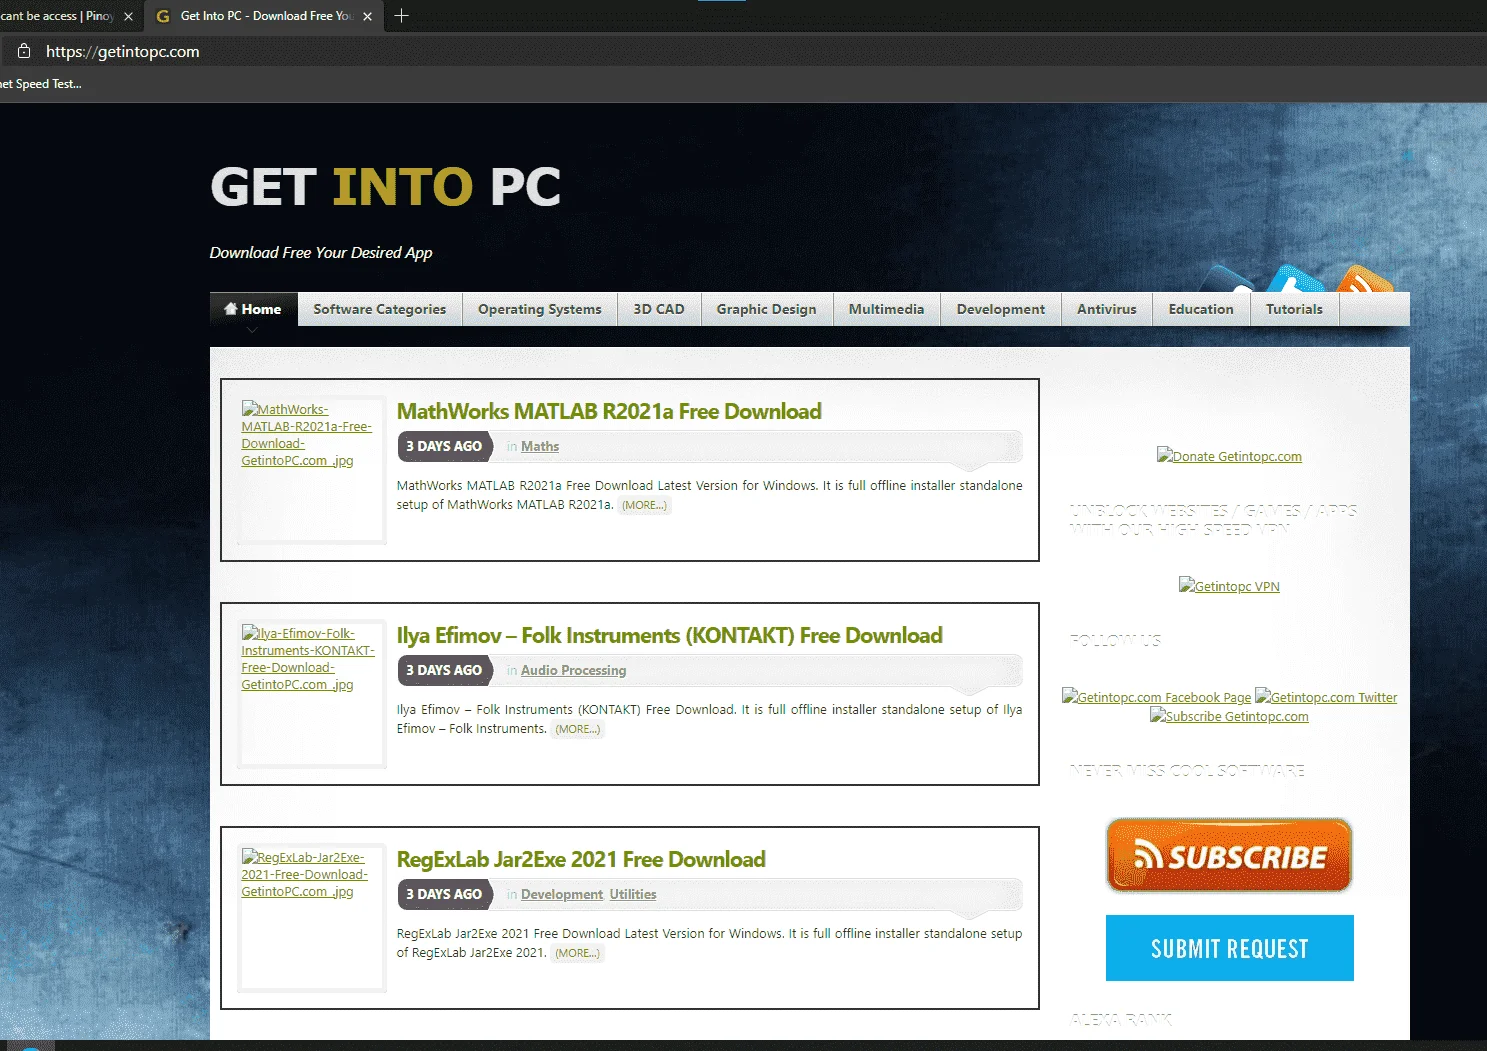Go to the Tutorials section

(1294, 309)
